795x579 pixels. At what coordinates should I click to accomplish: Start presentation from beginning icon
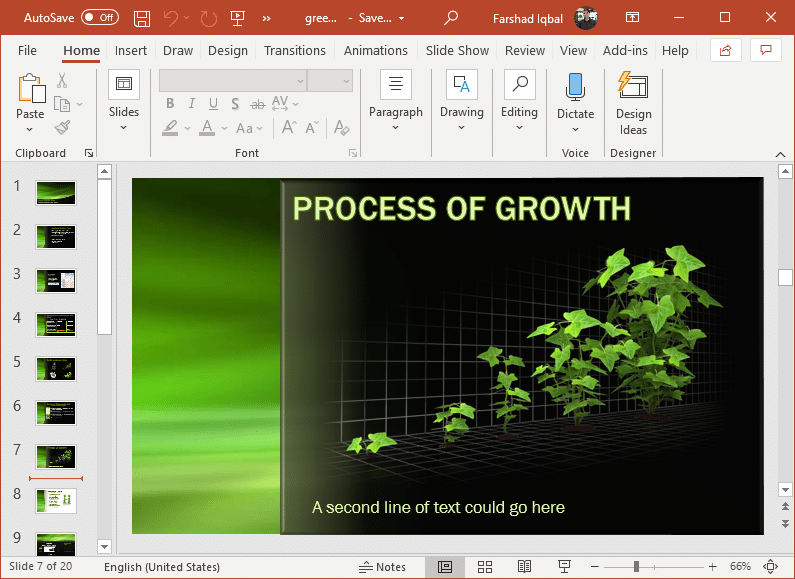(x=237, y=19)
